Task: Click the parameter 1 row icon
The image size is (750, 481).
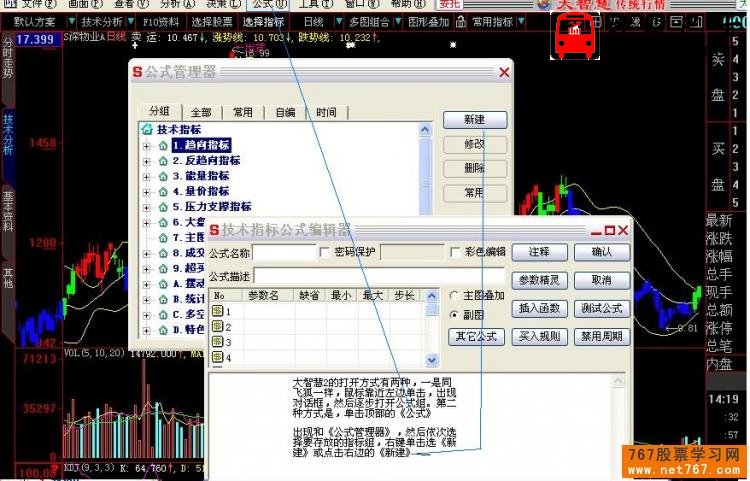Action: (218, 312)
